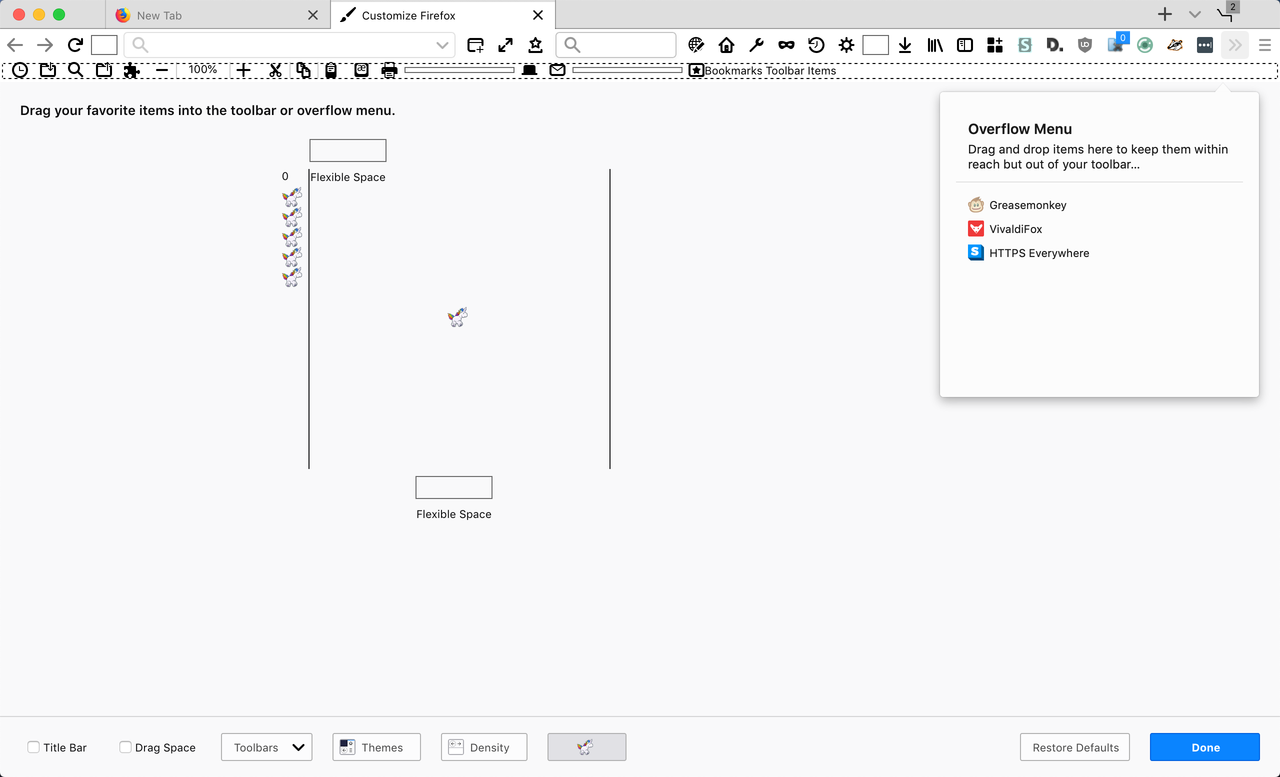
Task: Click the Library books icon
Action: [x=935, y=45]
